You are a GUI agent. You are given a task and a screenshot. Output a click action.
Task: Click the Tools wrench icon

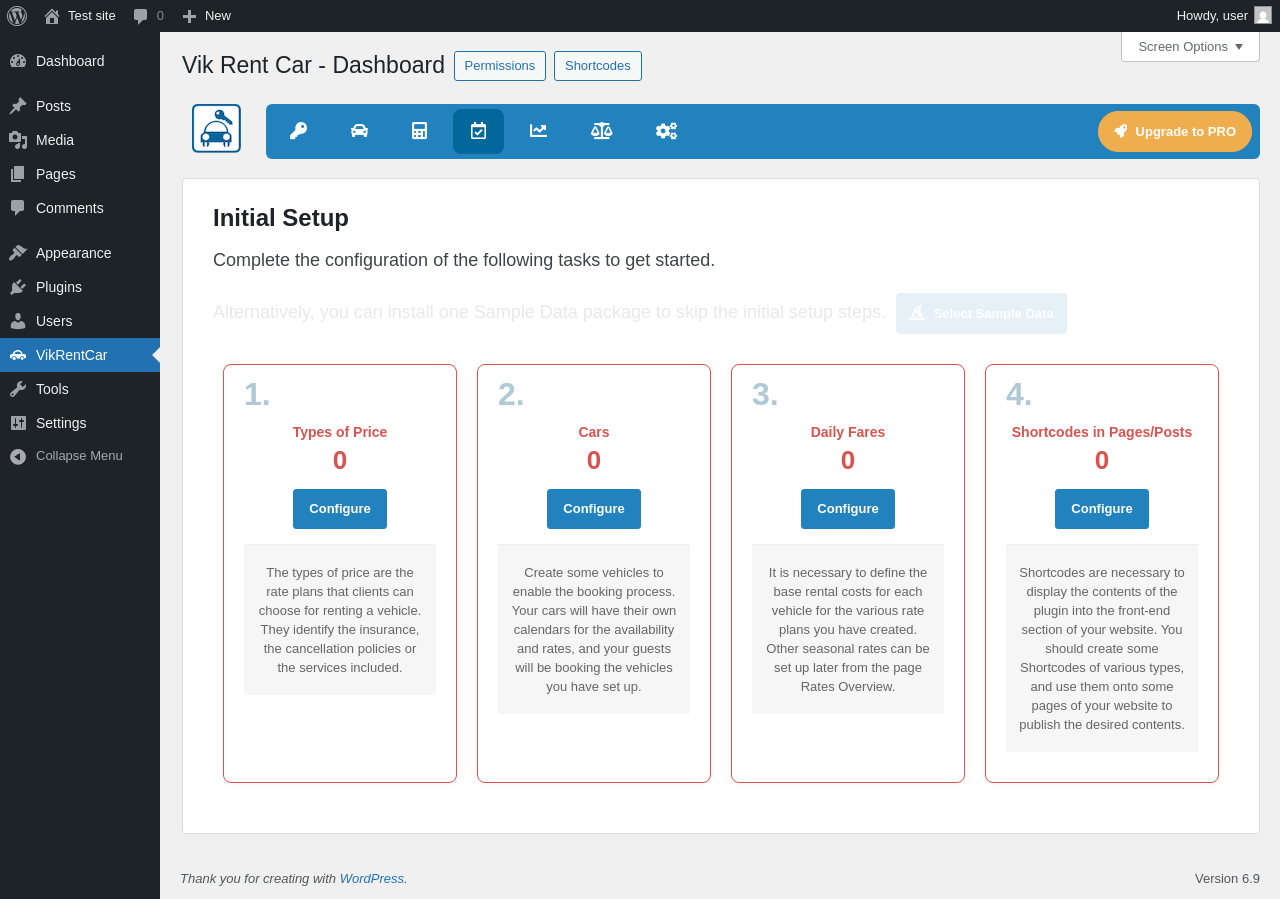click(18, 389)
